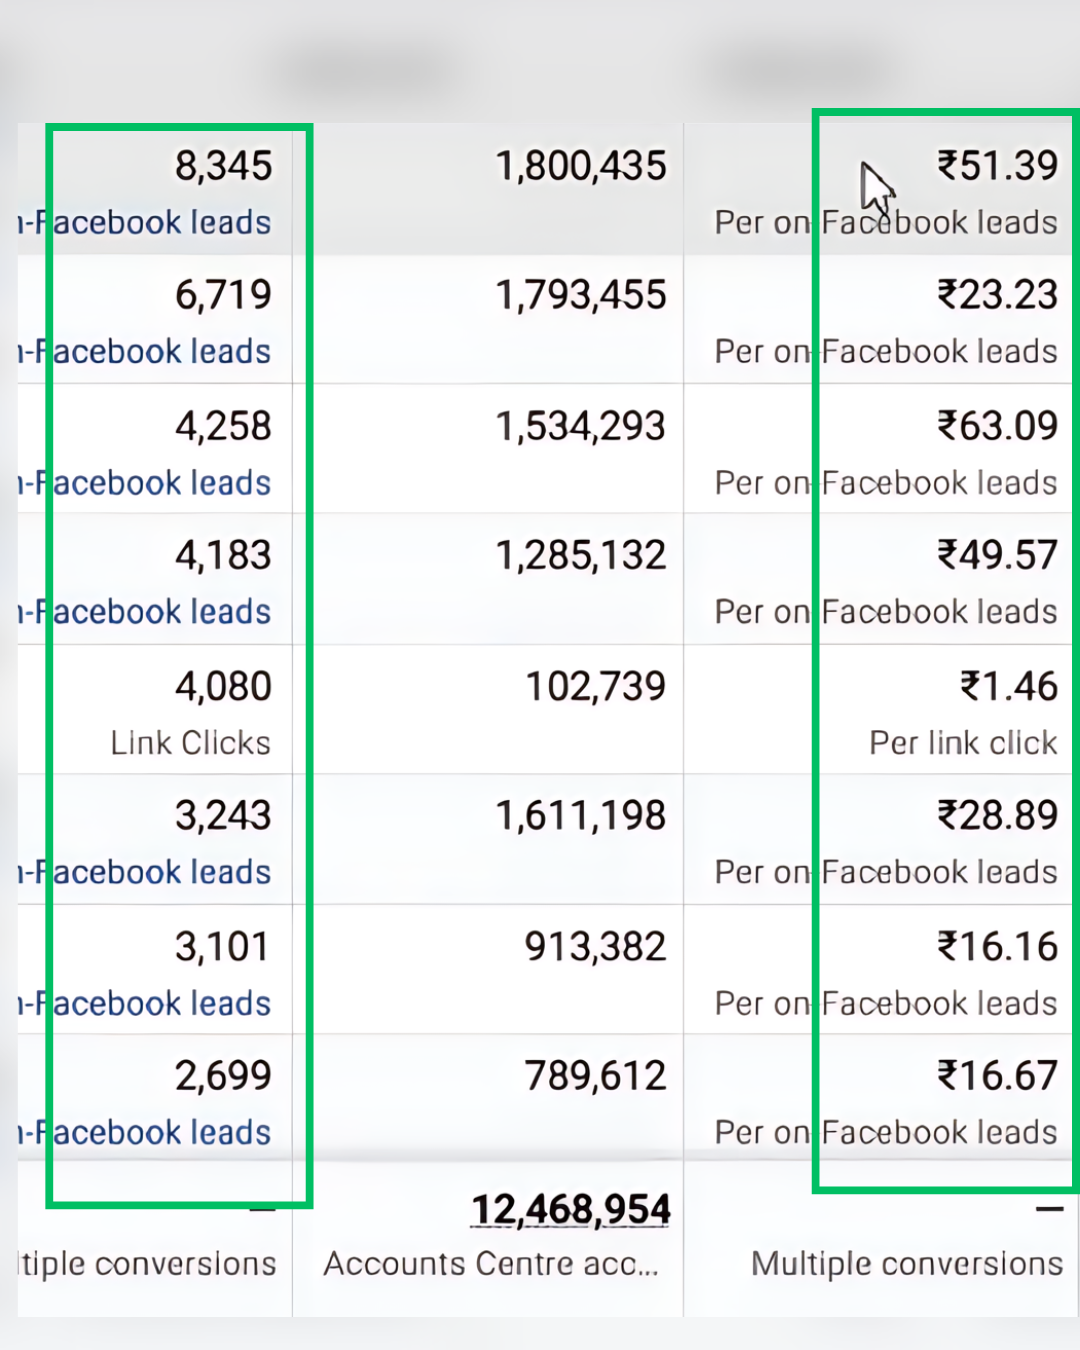Image resolution: width=1080 pixels, height=1350 pixels.
Task: Click the Per on-Facebook leads label under ₹16.16
Action: 886,1003
